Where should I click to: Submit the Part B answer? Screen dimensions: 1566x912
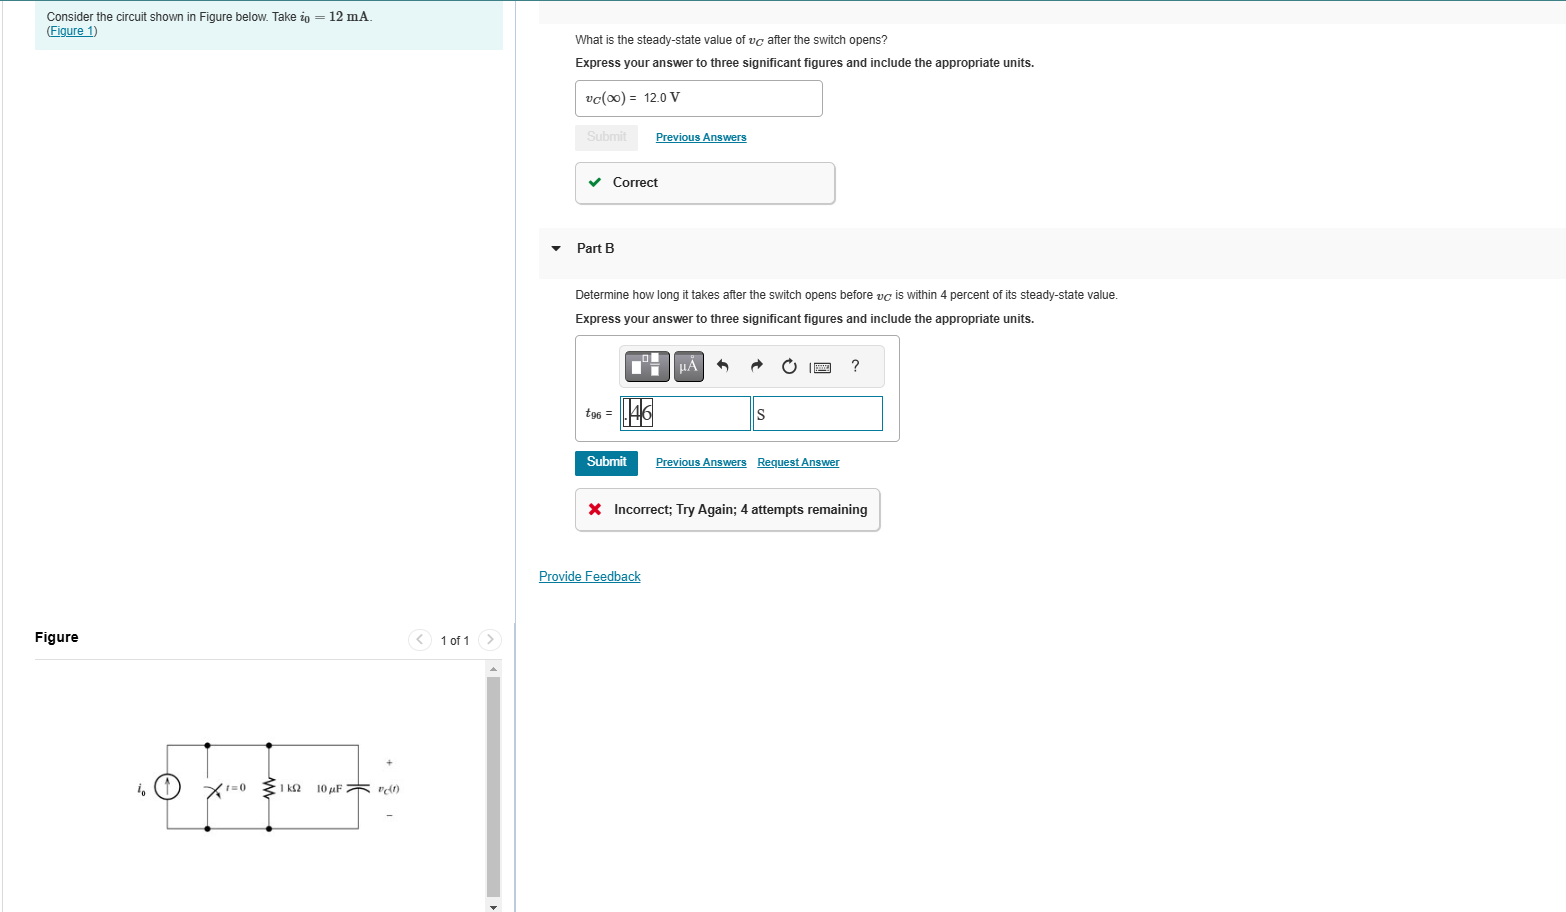coord(606,462)
